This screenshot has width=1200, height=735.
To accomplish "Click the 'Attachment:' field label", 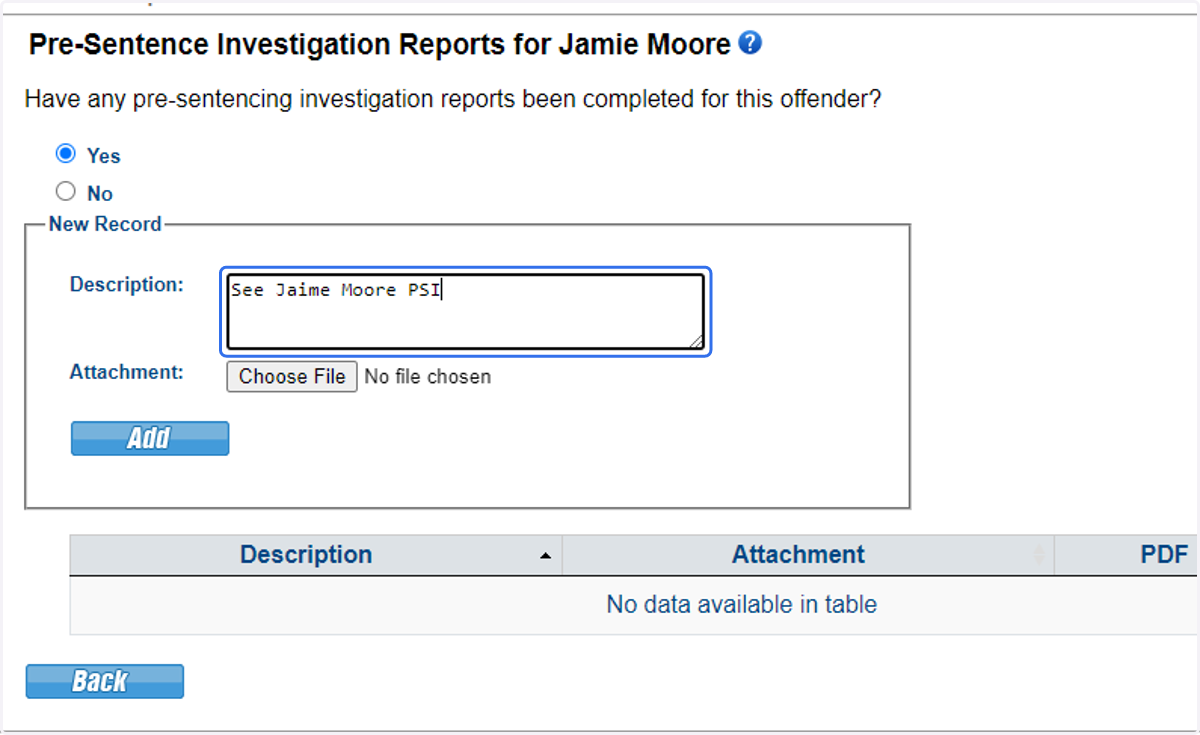I will pos(127,372).
